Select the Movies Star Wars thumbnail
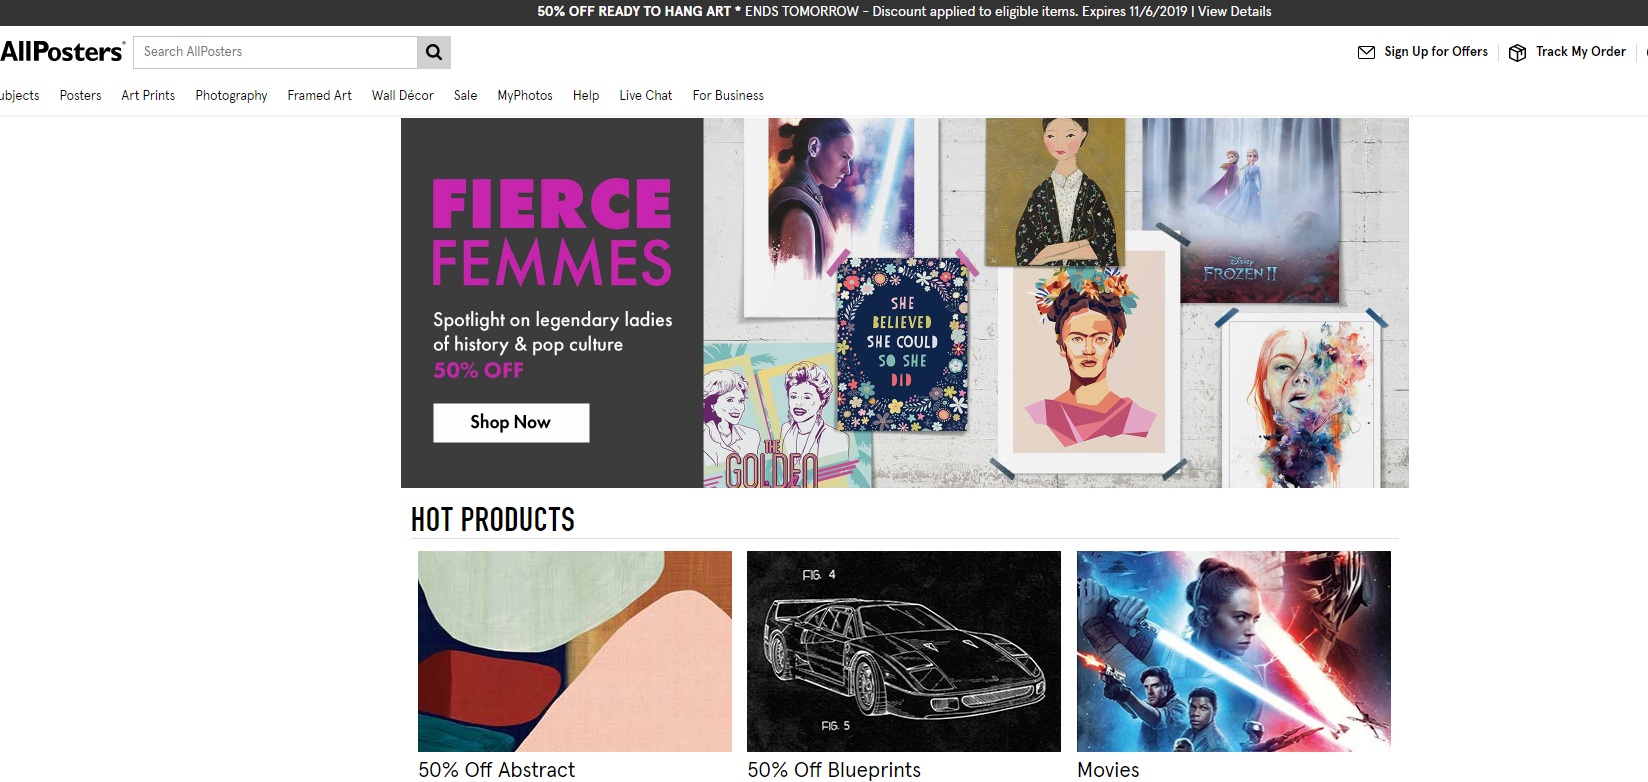 pos(1233,651)
